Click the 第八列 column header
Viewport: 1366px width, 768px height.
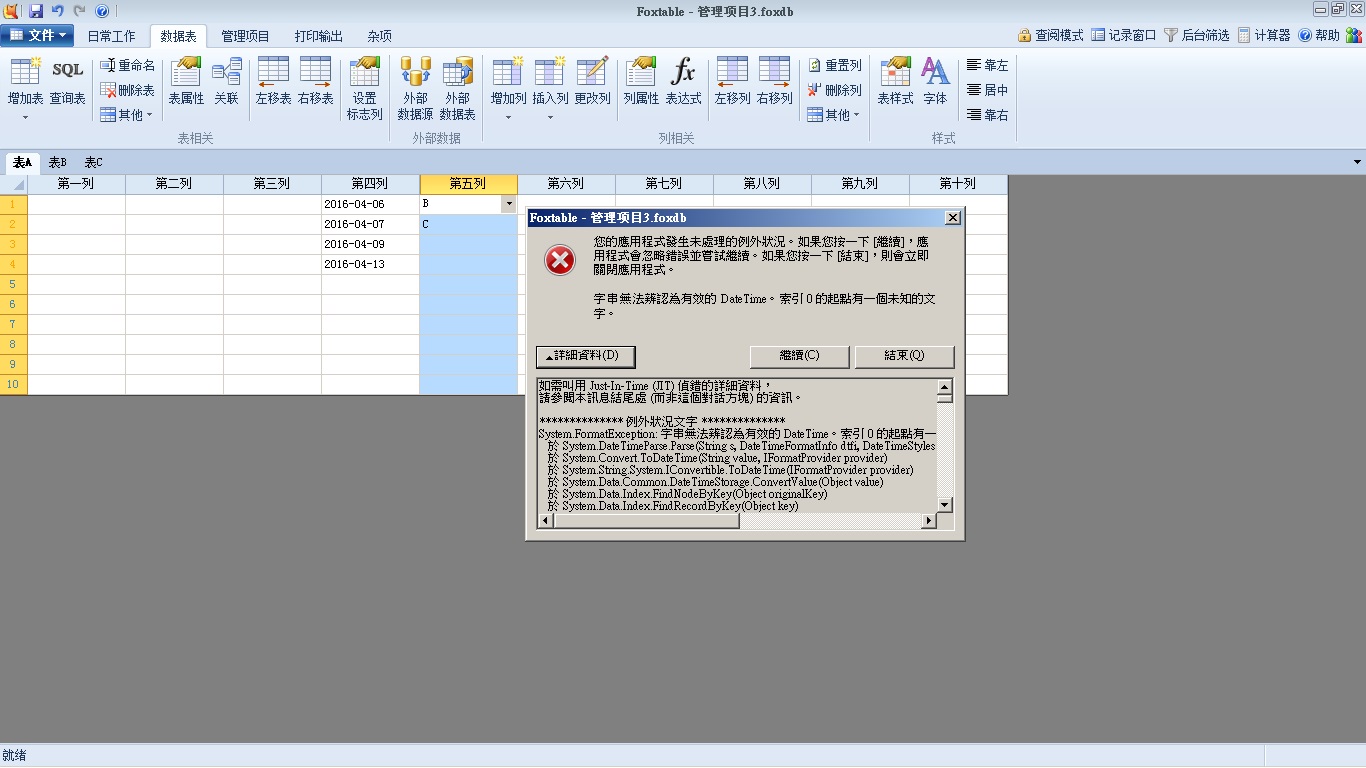pyautogui.click(x=762, y=184)
